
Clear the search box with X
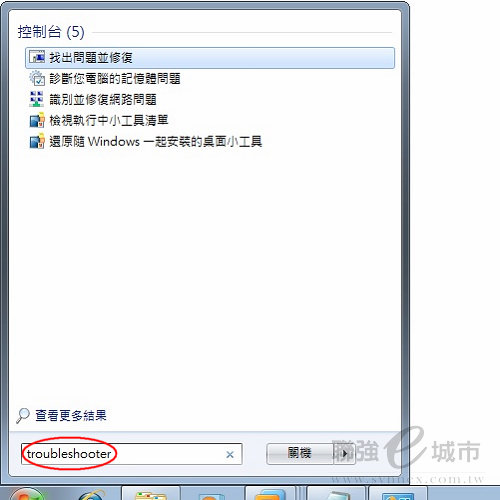(x=230, y=454)
